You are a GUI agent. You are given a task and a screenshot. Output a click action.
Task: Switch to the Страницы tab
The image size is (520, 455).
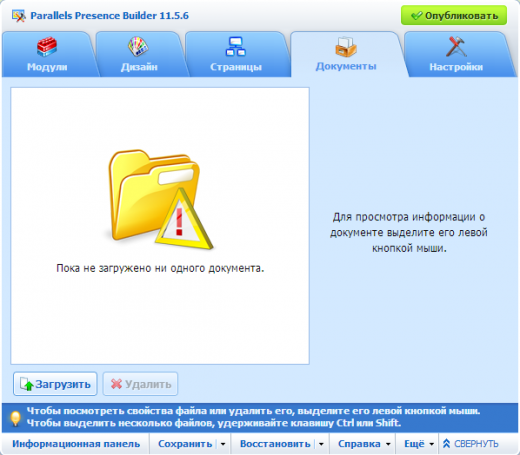click(236, 55)
